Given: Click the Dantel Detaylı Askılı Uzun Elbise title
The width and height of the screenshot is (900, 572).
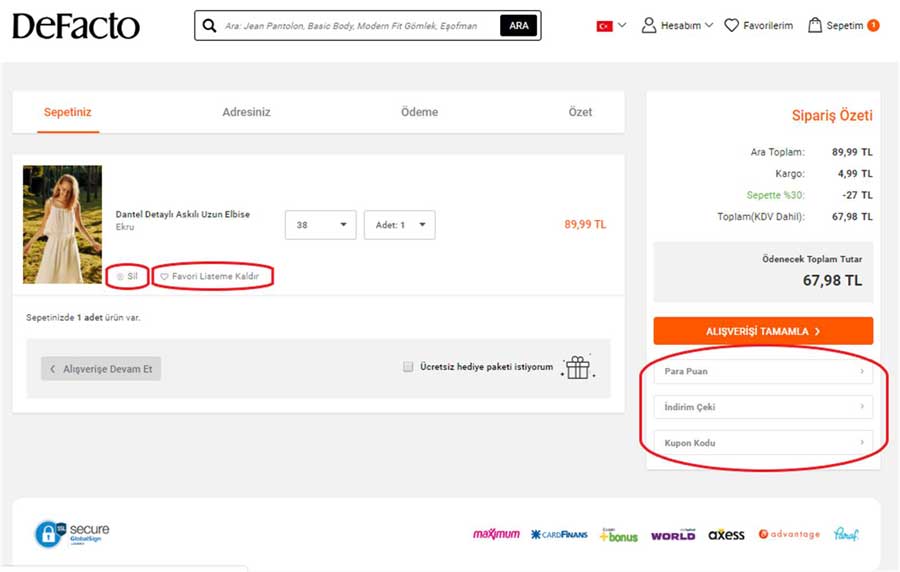Looking at the screenshot, I should 183,214.
